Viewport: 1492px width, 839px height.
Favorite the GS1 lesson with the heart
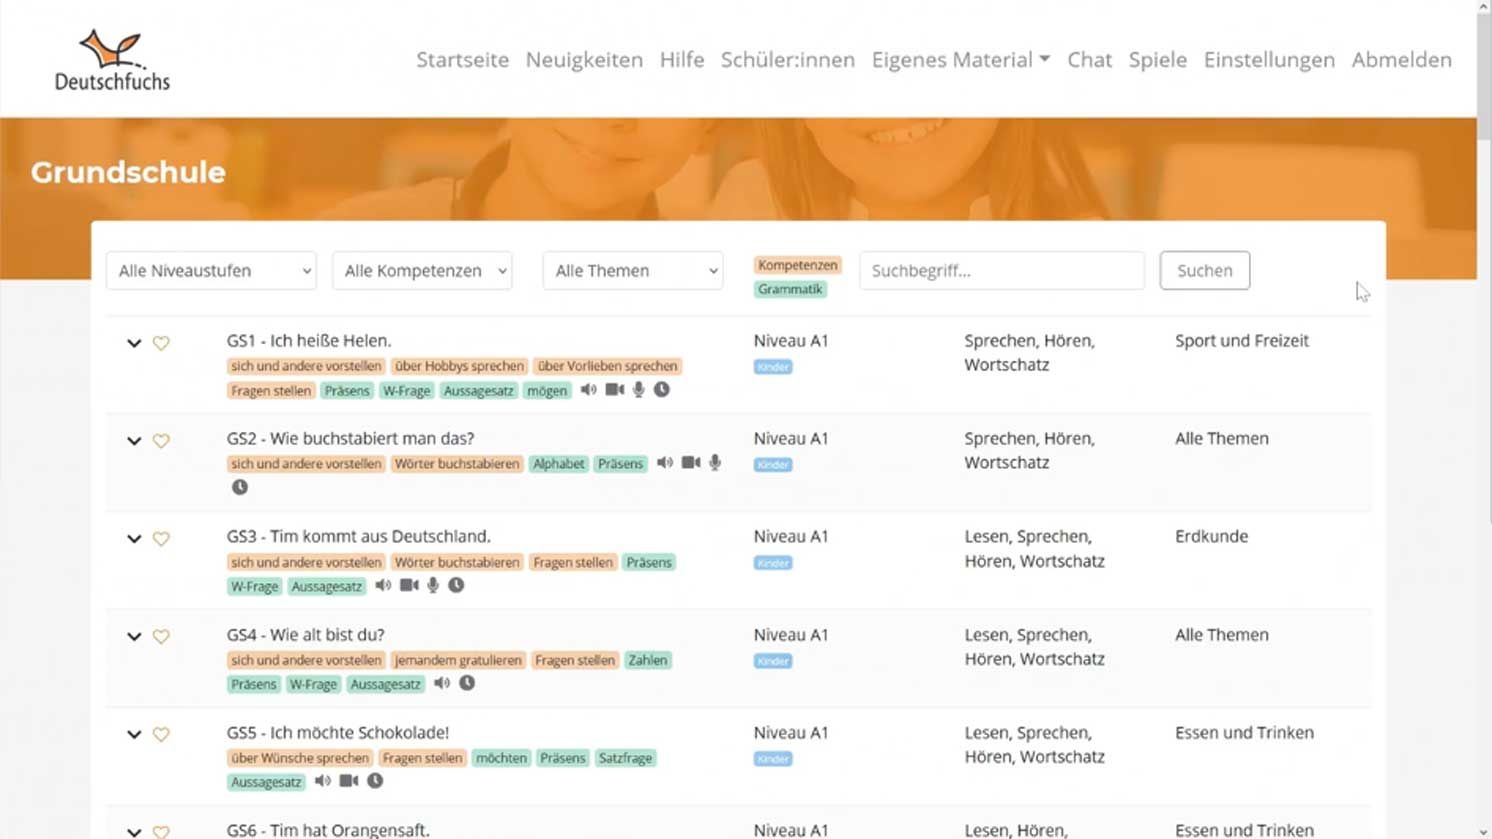coord(162,343)
